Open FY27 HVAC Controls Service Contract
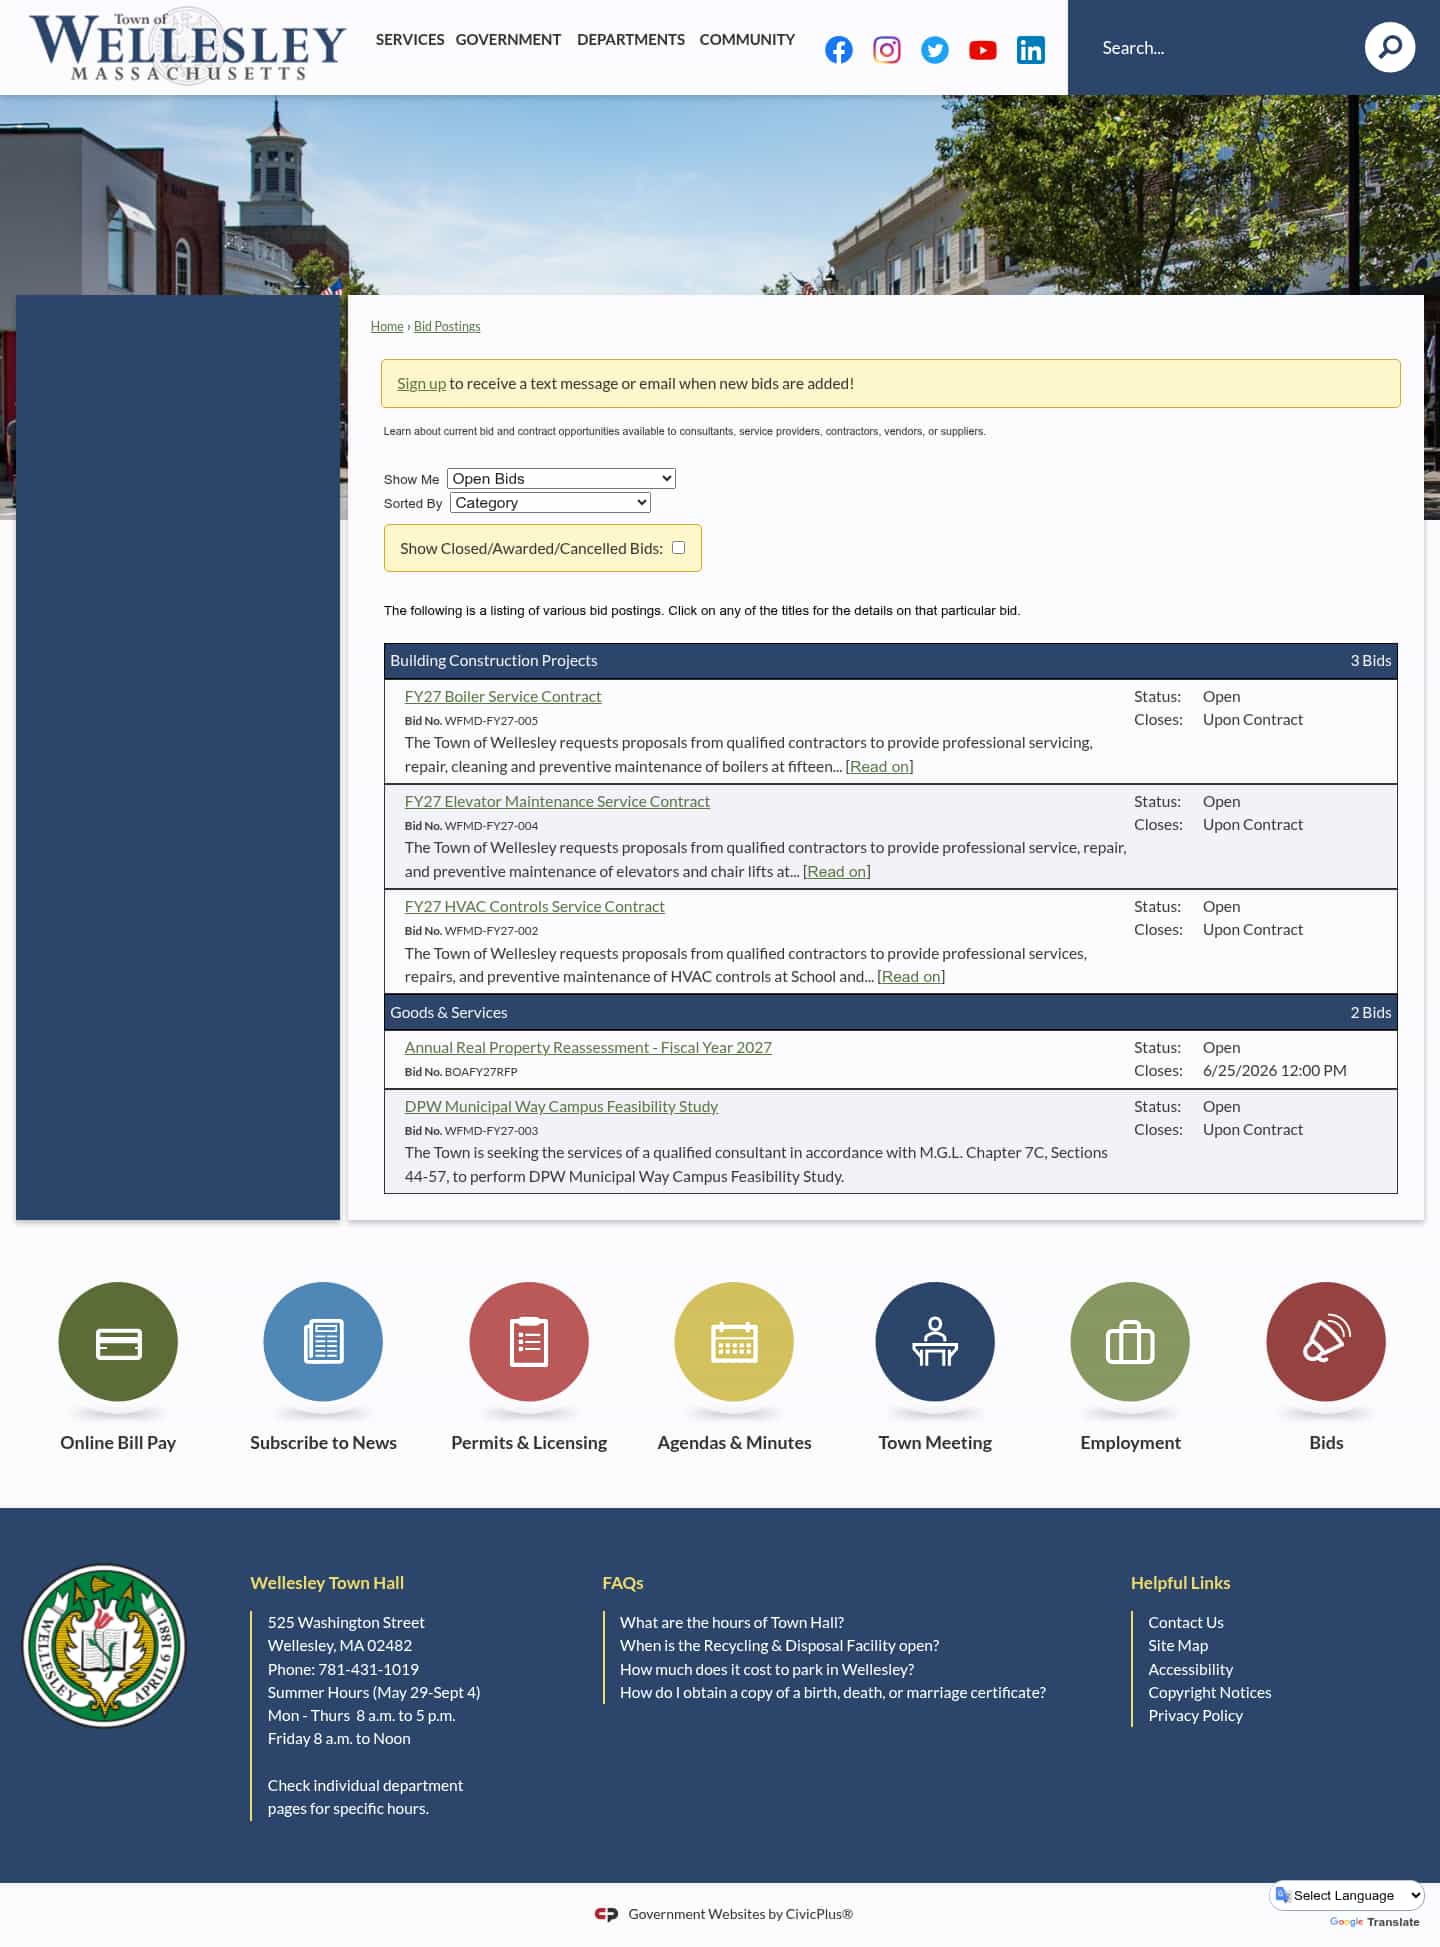Viewport: 1440px width, 1947px height. point(534,906)
